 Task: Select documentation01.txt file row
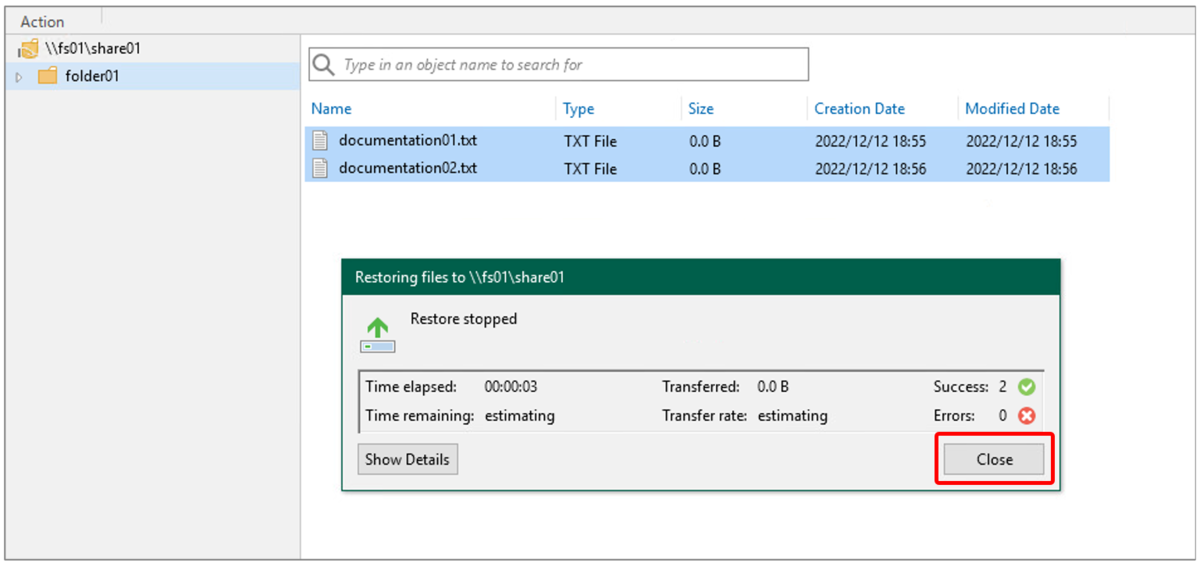click(x=707, y=141)
